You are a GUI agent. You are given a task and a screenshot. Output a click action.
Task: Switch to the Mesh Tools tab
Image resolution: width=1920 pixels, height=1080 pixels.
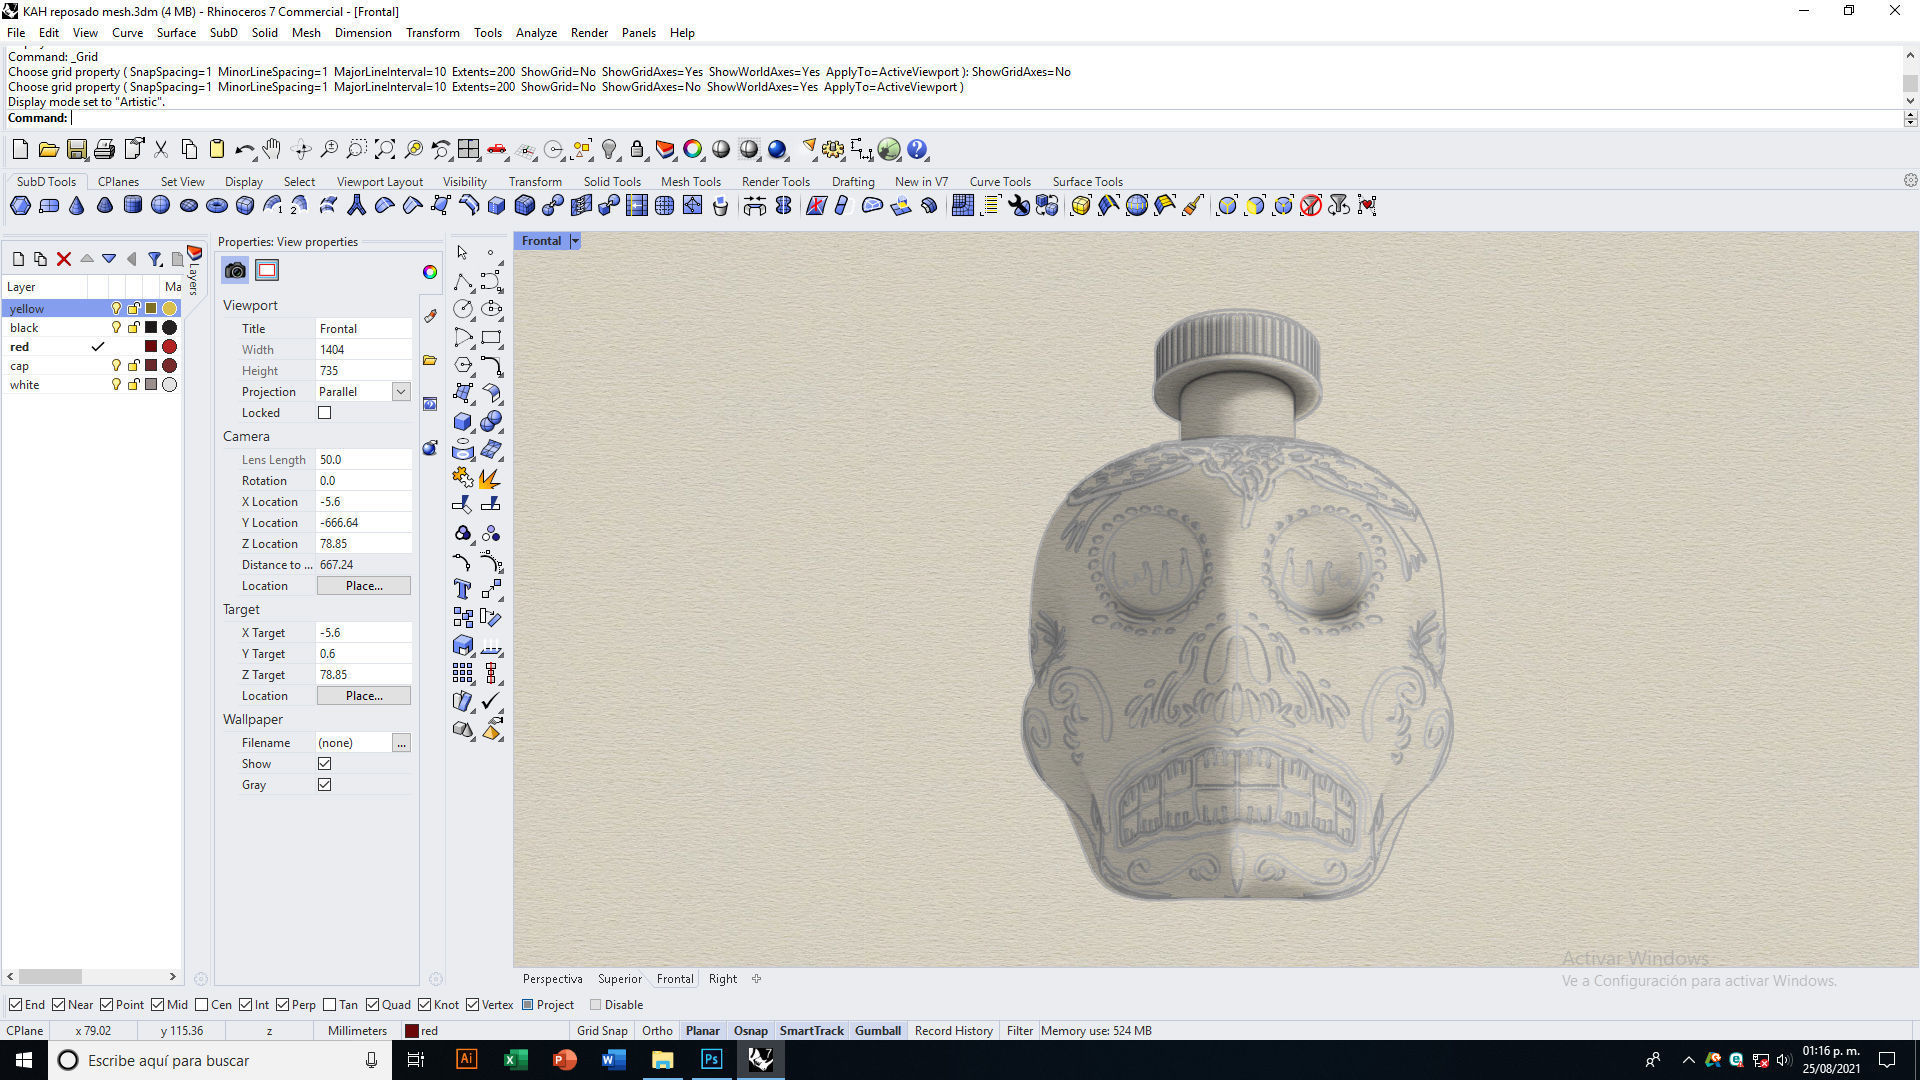(690, 182)
